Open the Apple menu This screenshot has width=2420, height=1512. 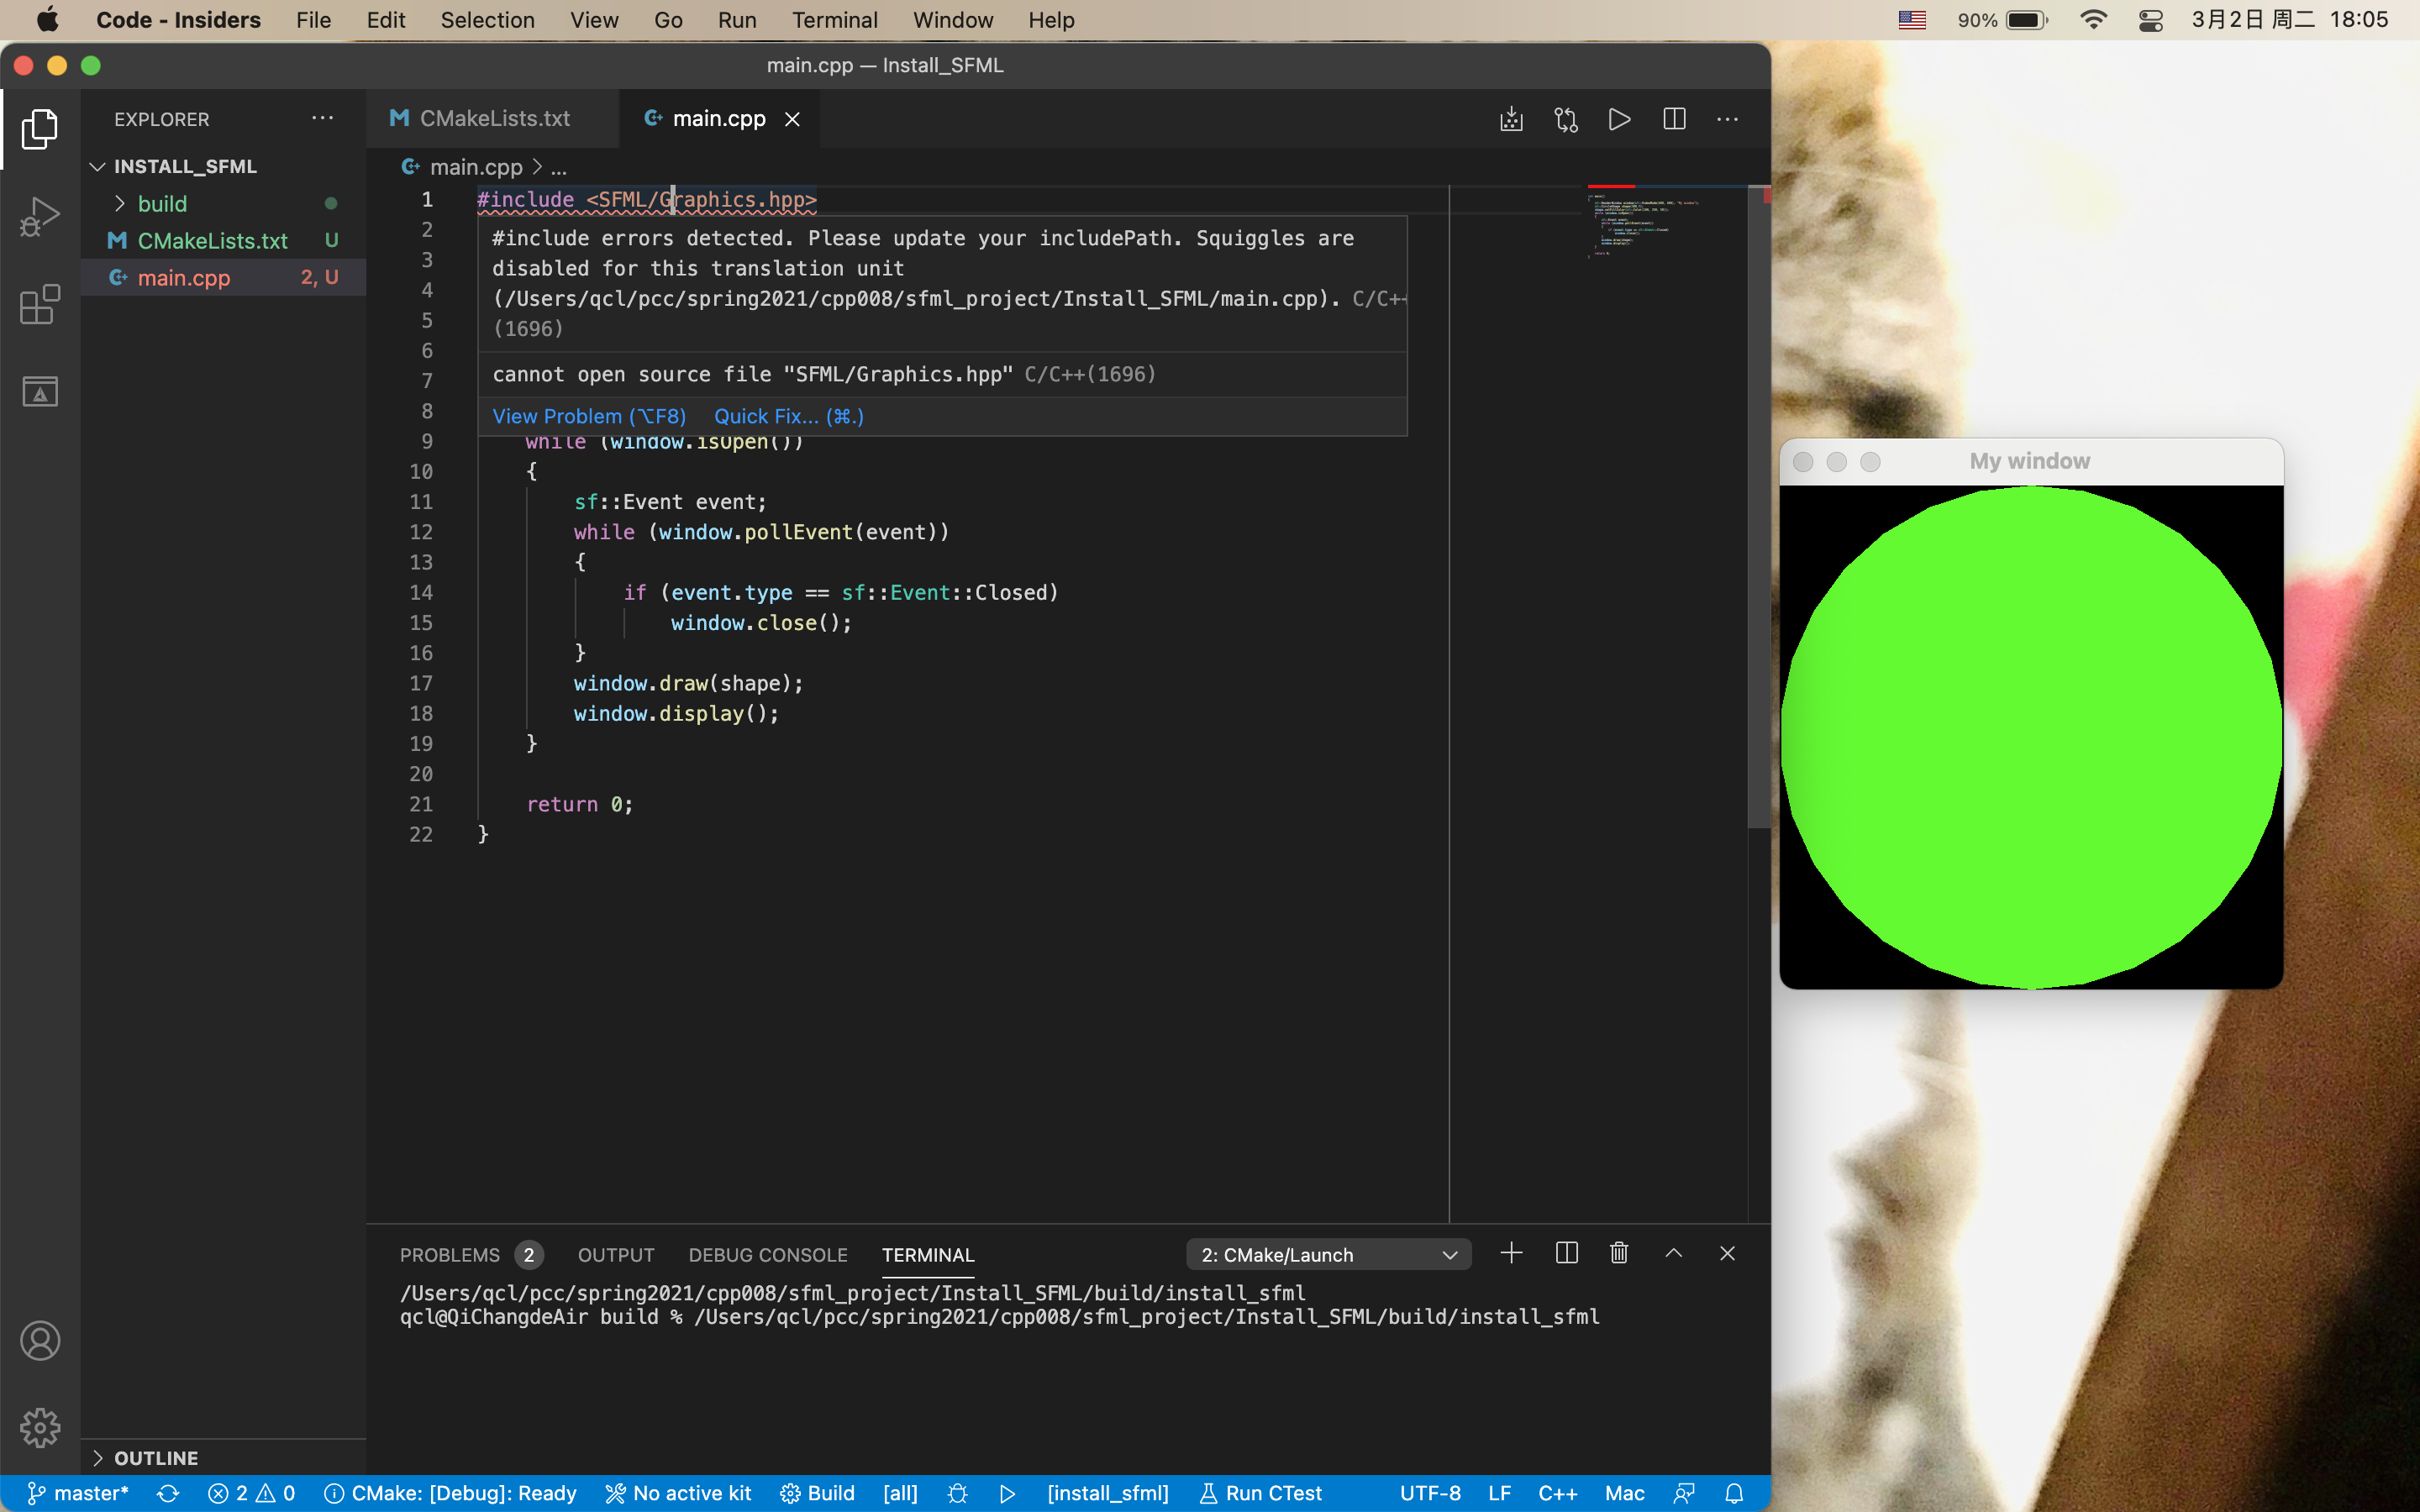[x=48, y=20]
